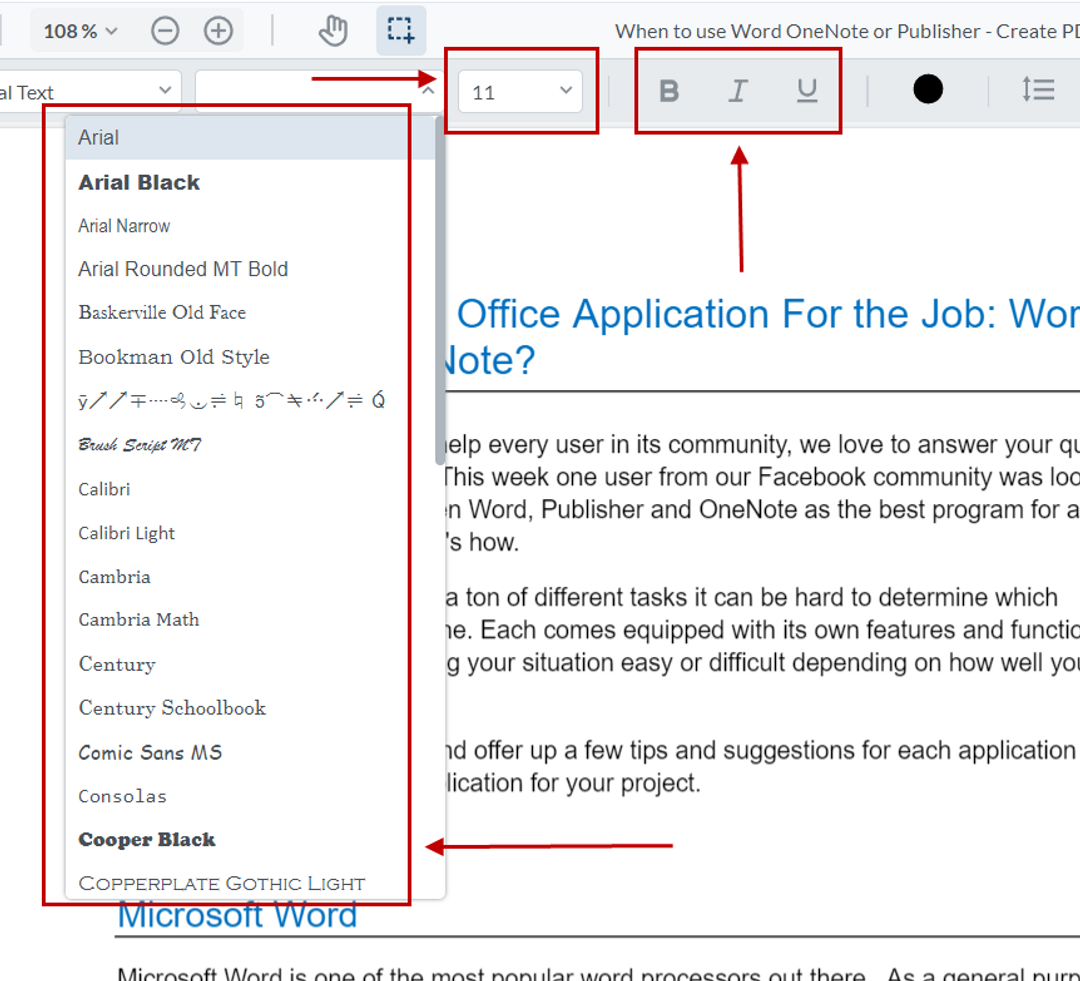This screenshot has width=1080, height=981.
Task: Open the 108% zoom level dropdown
Action: (81, 31)
